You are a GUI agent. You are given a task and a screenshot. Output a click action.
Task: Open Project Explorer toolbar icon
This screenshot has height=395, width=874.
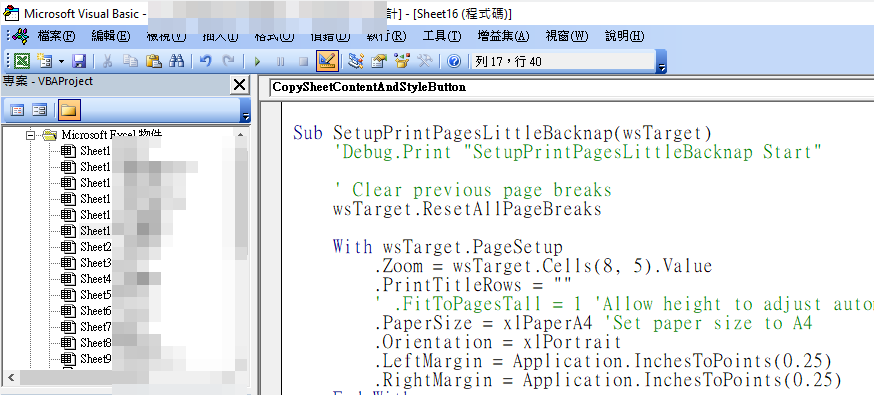[x=355, y=61]
